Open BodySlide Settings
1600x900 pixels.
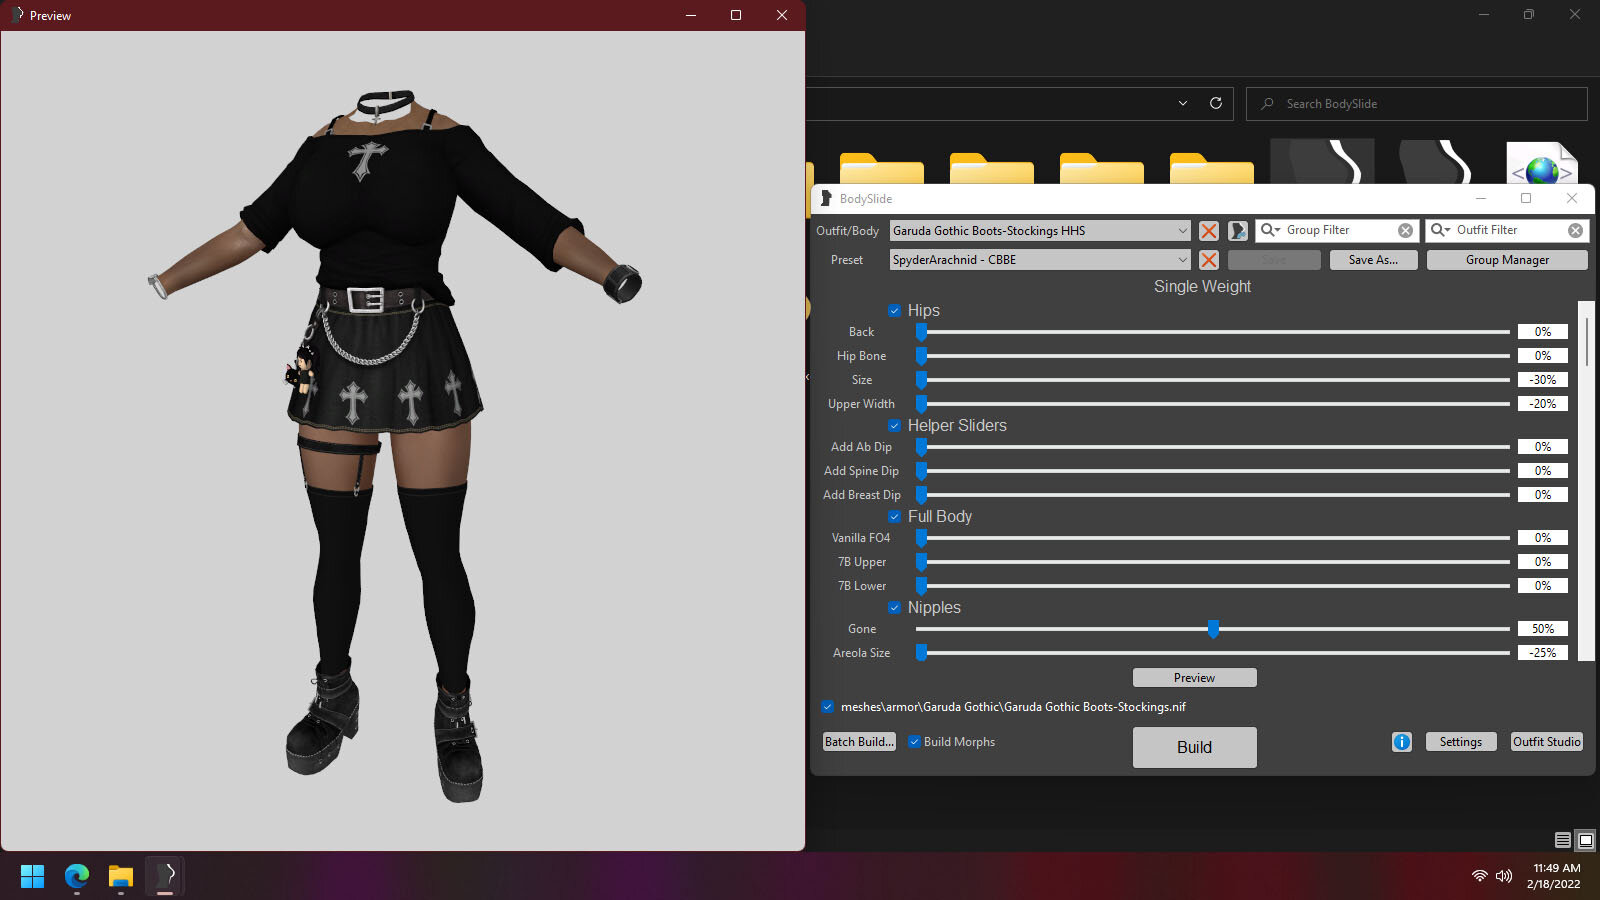point(1460,742)
